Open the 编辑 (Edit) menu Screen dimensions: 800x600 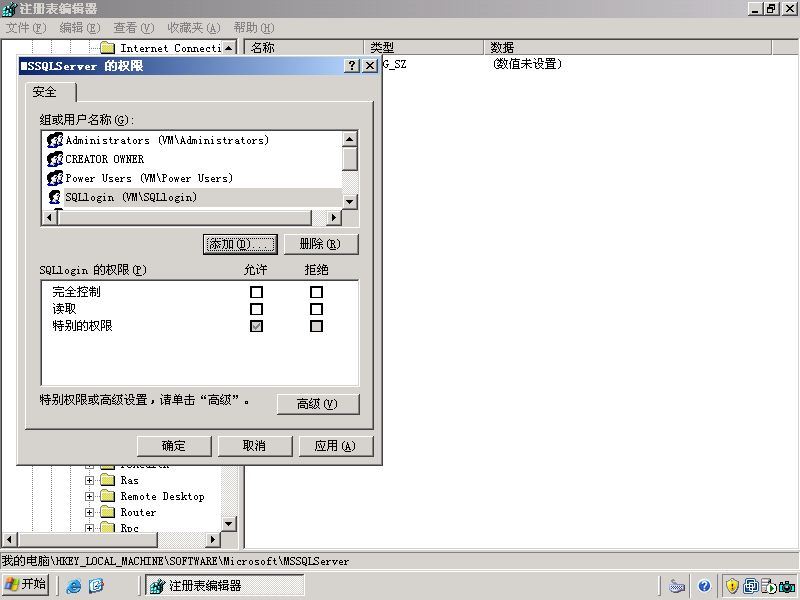point(80,28)
